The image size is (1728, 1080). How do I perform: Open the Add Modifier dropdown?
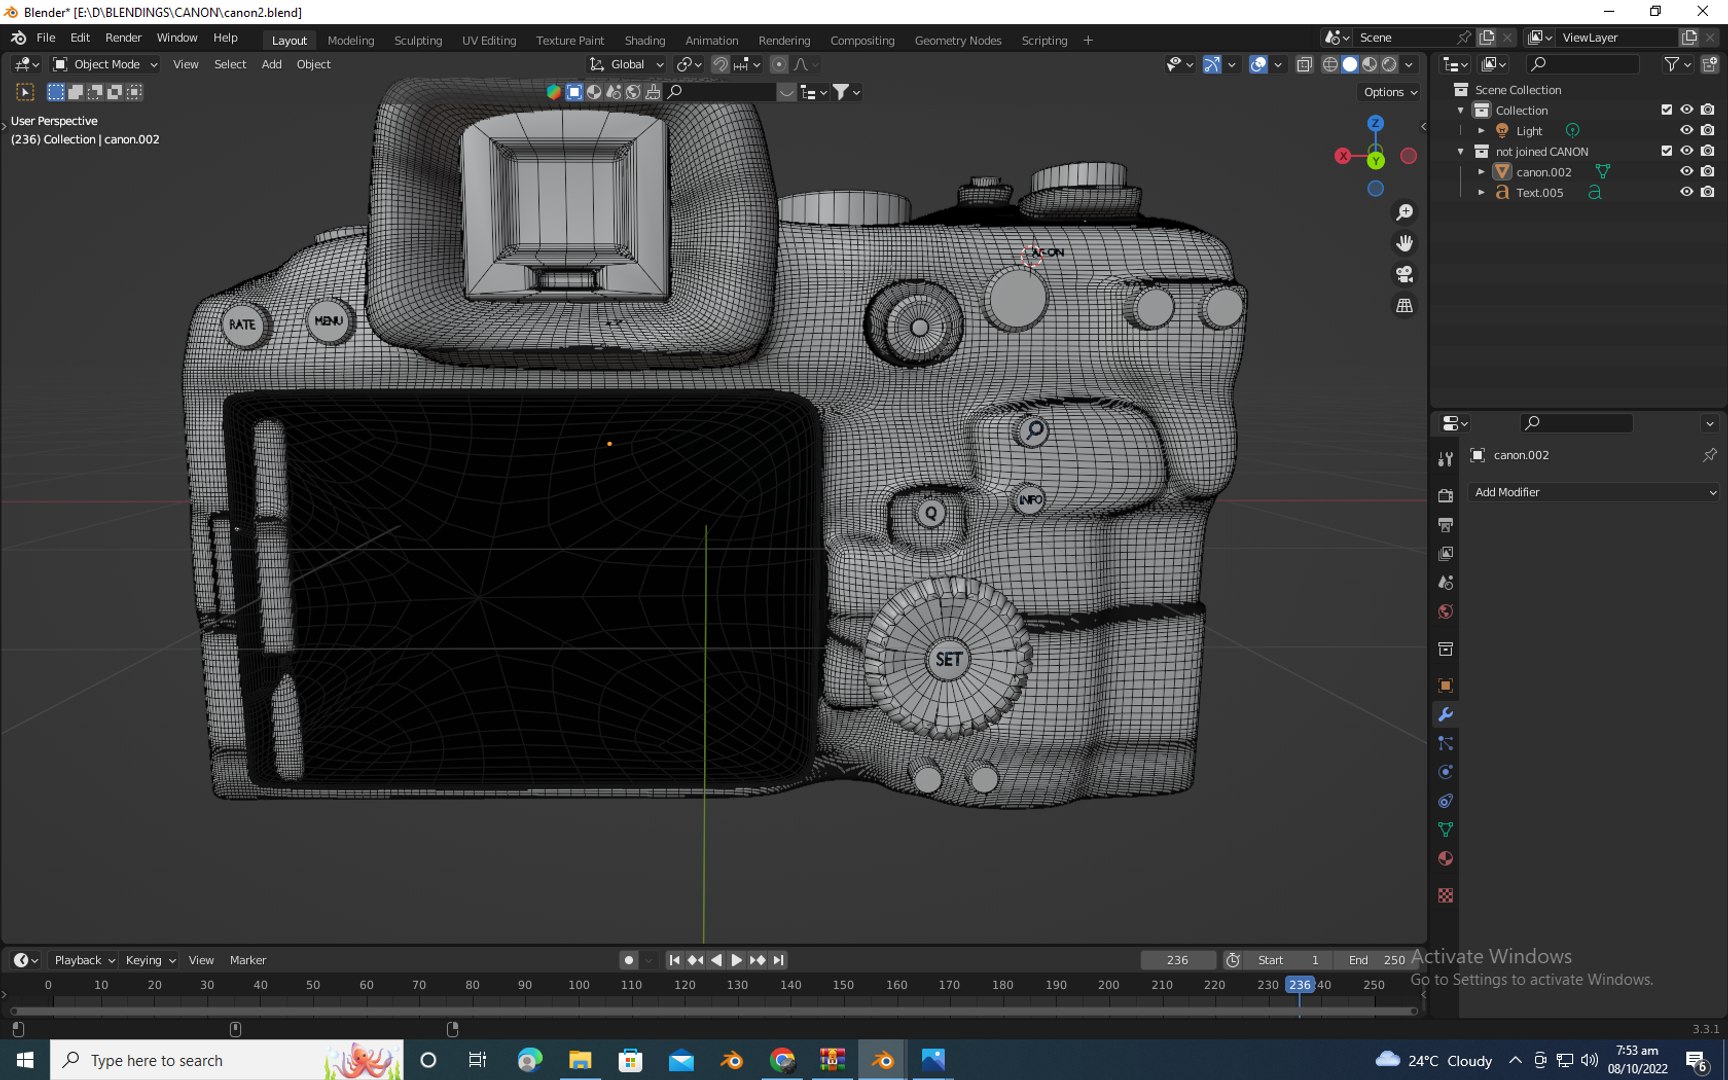tap(1594, 492)
